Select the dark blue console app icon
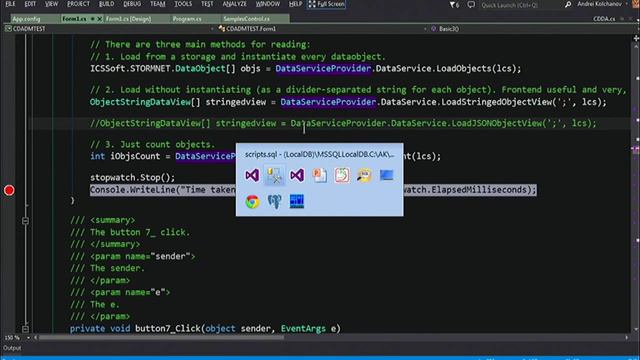 (x=297, y=201)
